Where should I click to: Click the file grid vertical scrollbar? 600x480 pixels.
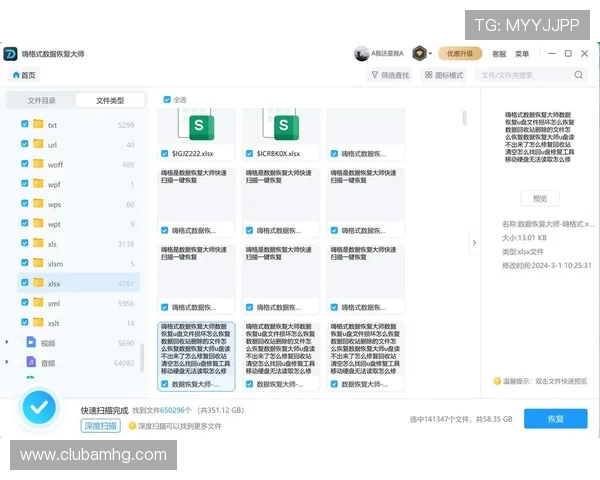pyautogui.click(x=465, y=118)
